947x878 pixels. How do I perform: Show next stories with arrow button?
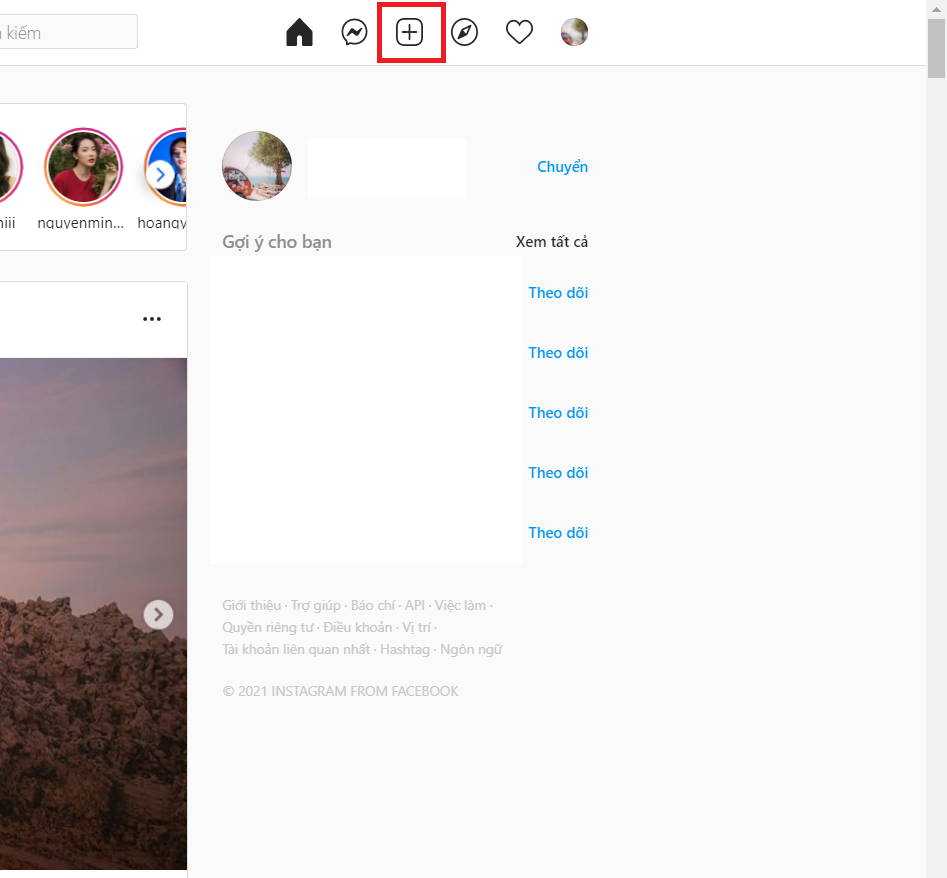click(x=160, y=175)
